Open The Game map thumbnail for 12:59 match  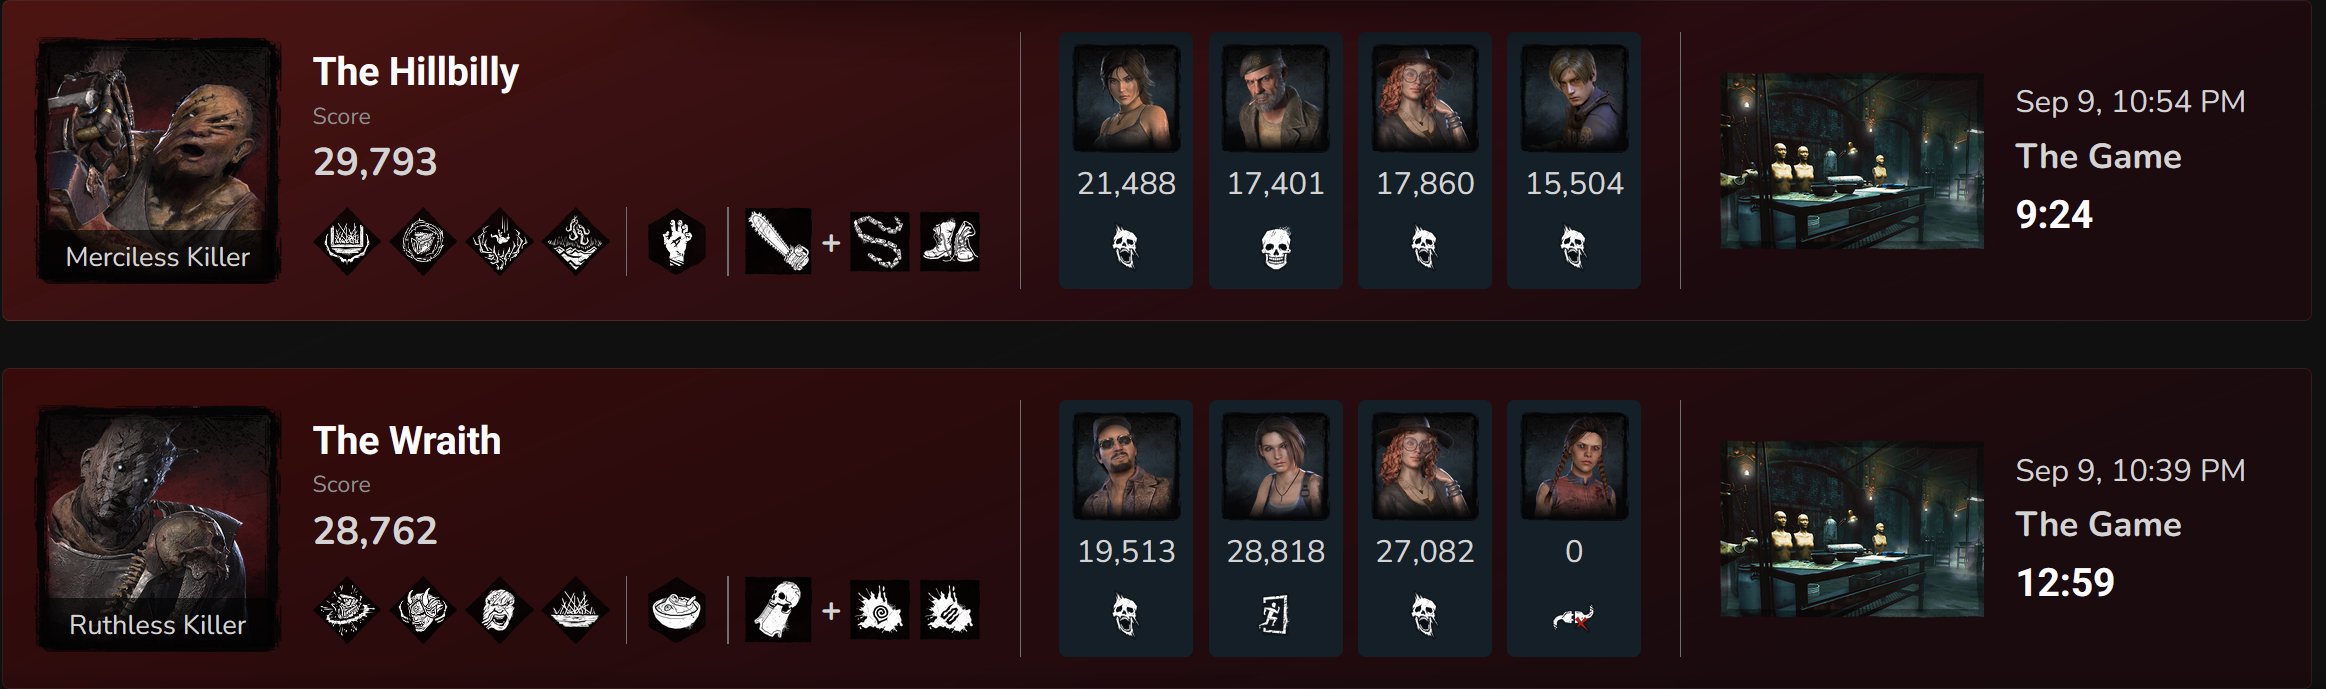click(x=1852, y=528)
